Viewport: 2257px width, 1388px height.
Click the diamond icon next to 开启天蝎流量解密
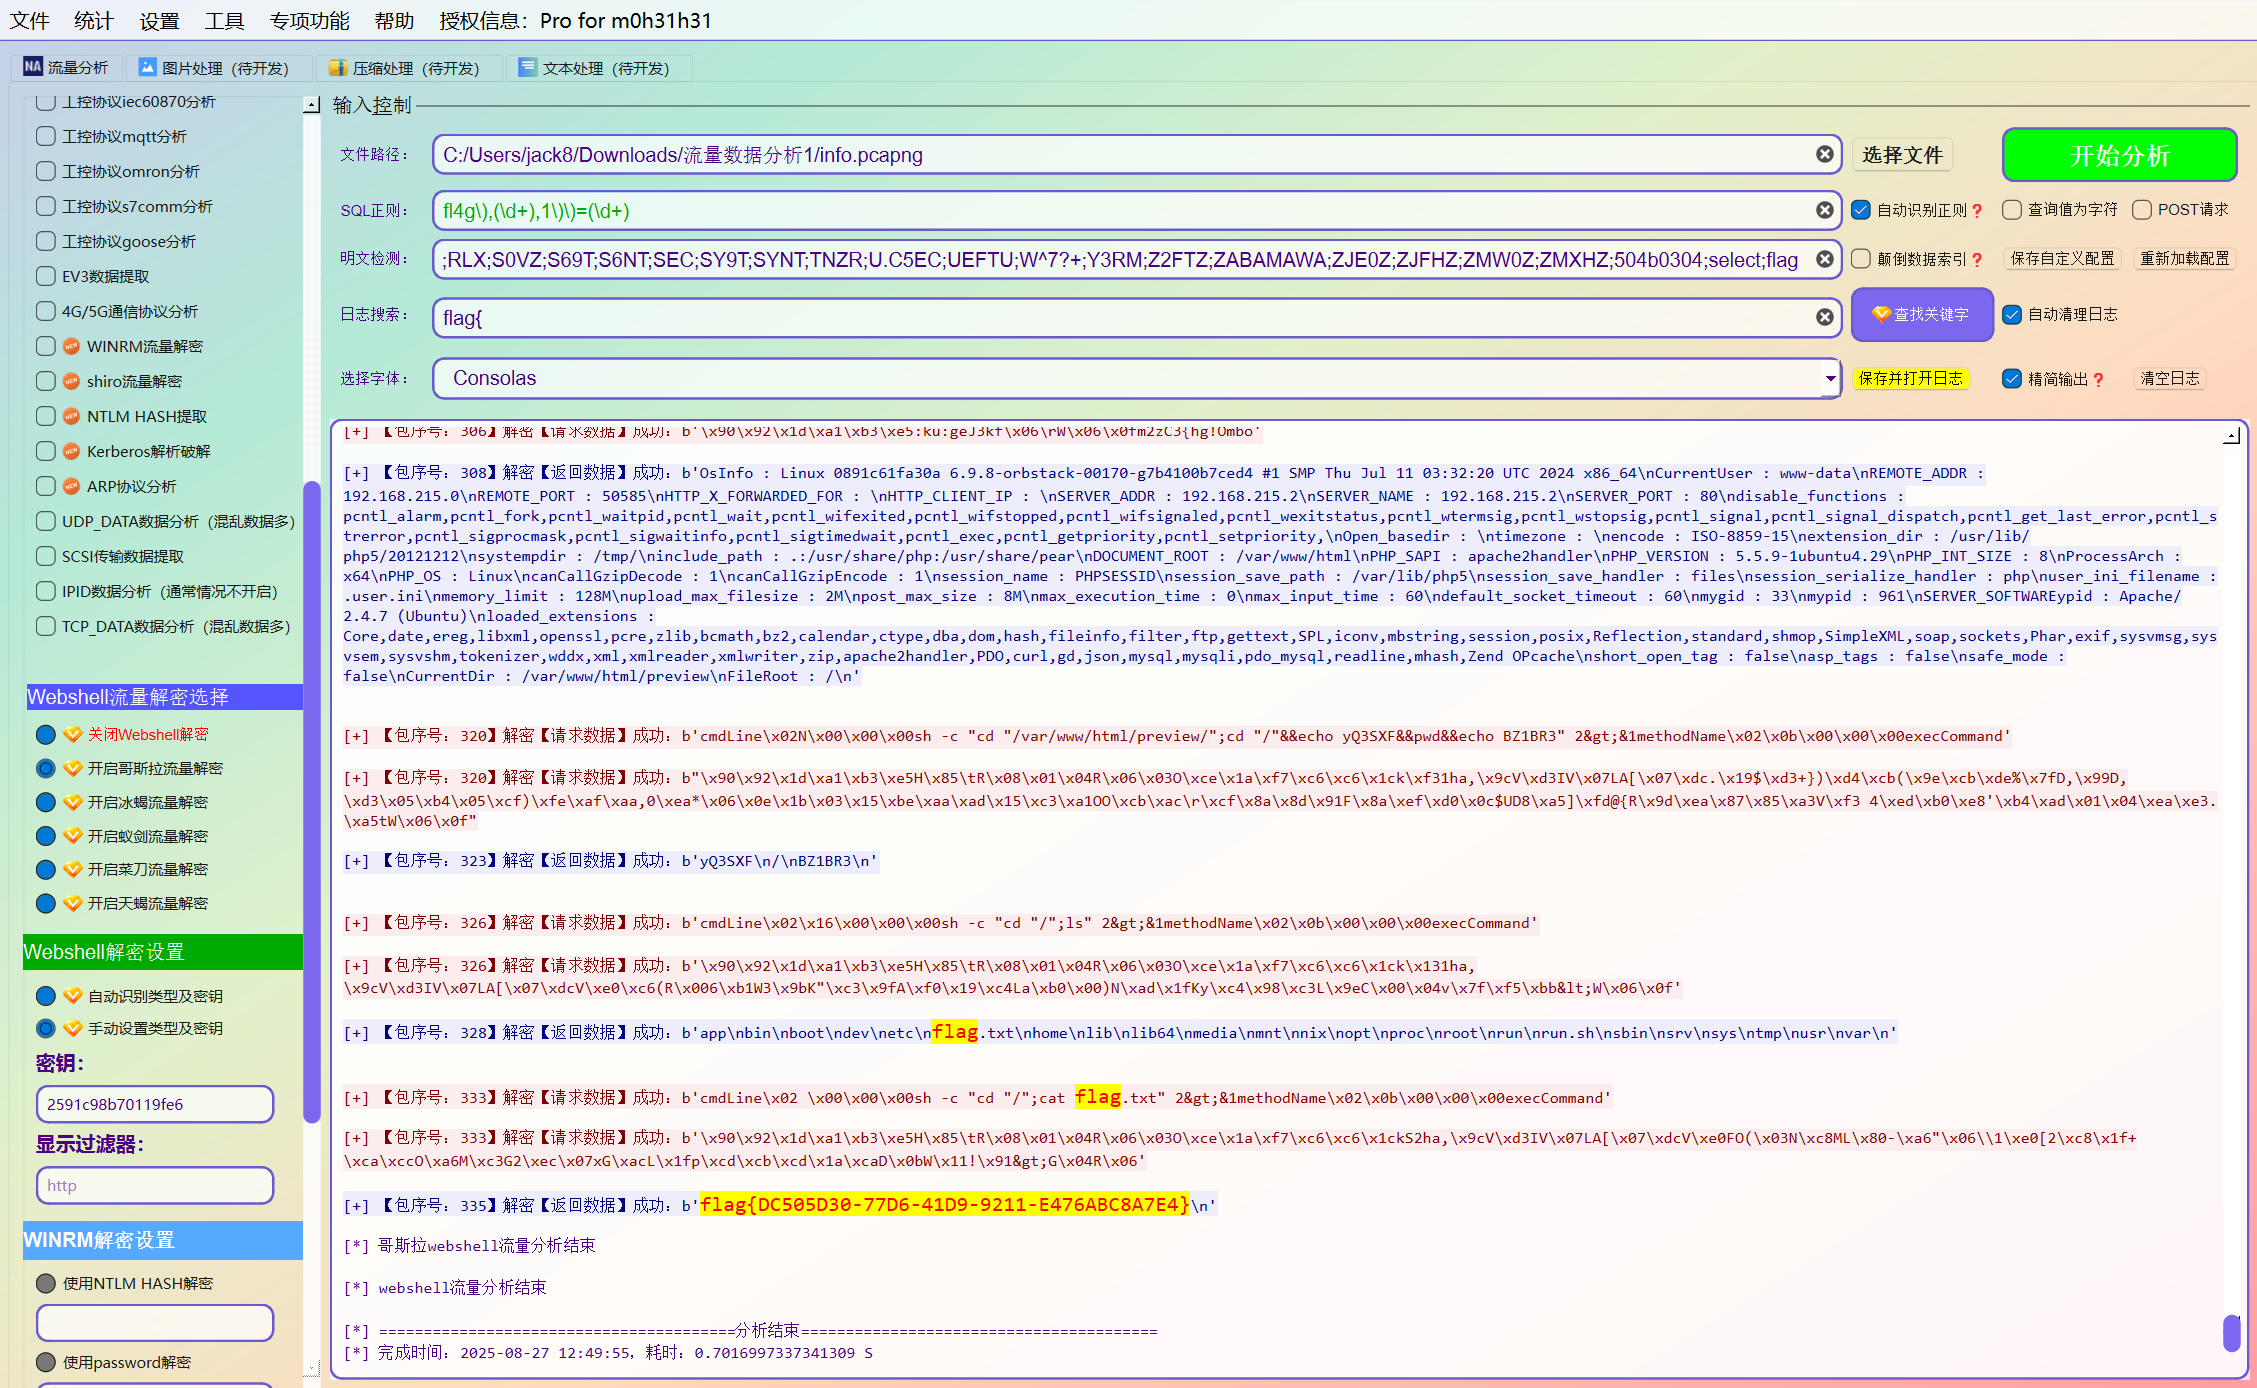(x=72, y=903)
